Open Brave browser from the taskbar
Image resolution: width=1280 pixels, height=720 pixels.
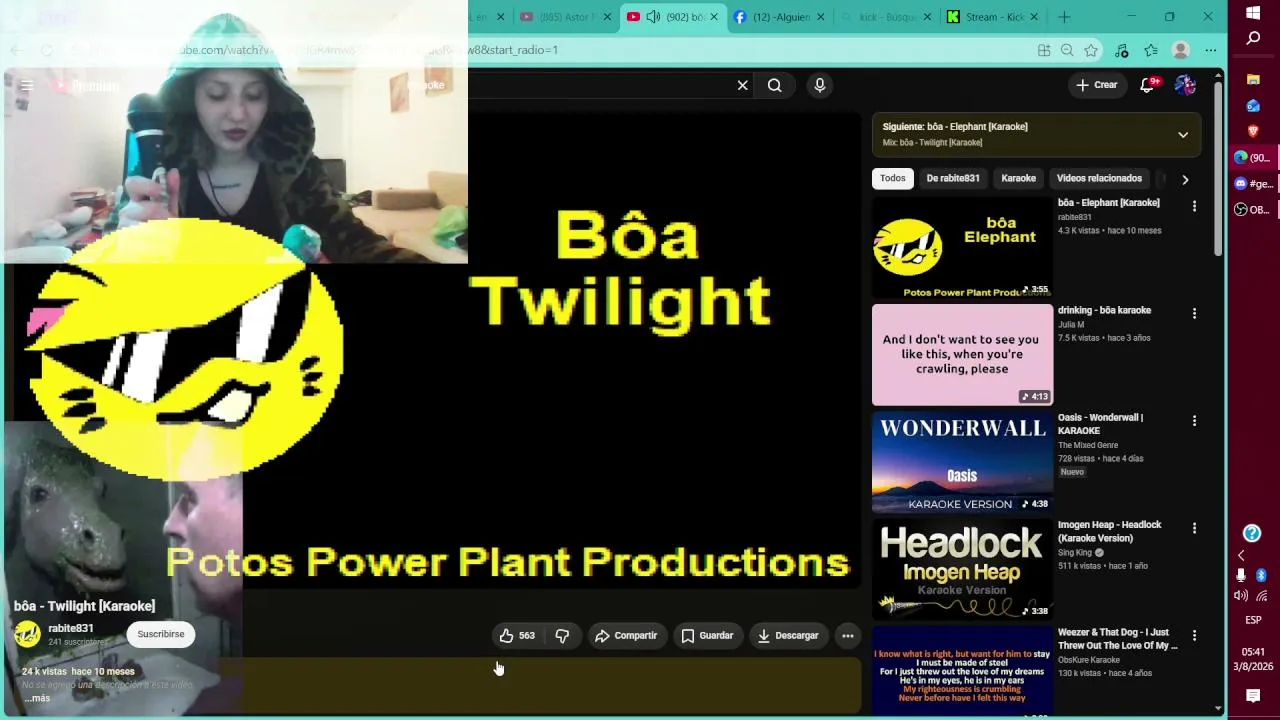click(x=1254, y=131)
